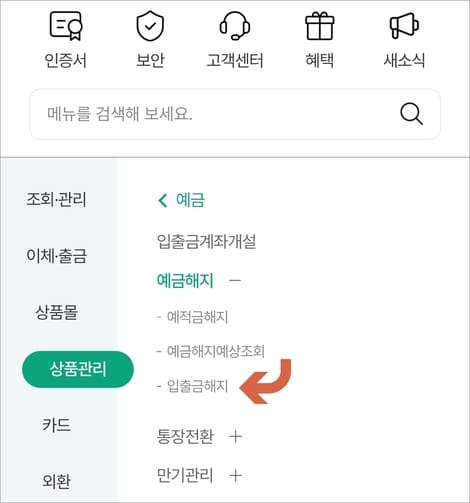Open the 인증서 certificate icon
Image resolution: width=470 pixels, height=503 pixels.
pos(66,26)
